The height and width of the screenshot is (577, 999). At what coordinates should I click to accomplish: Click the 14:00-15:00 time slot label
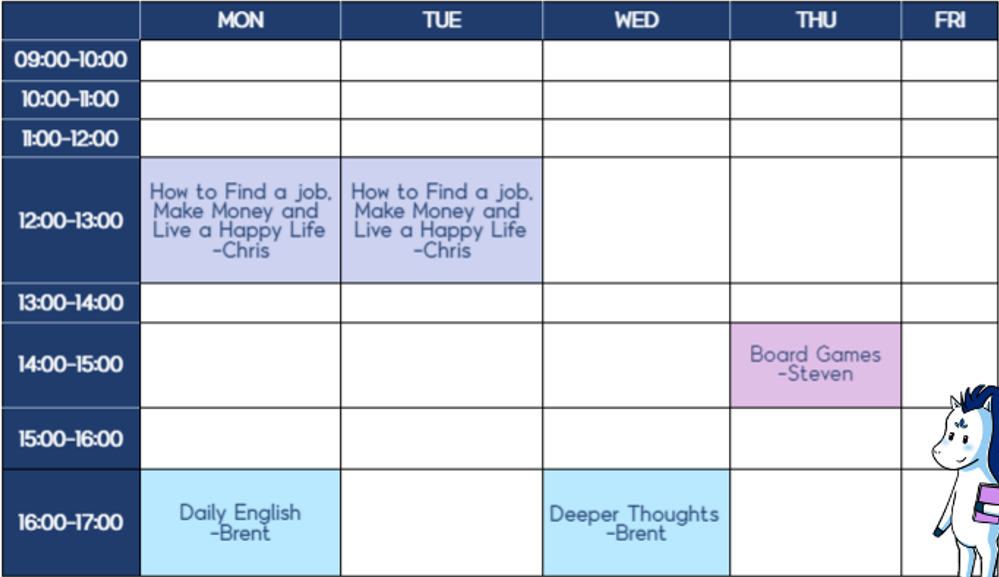71,365
